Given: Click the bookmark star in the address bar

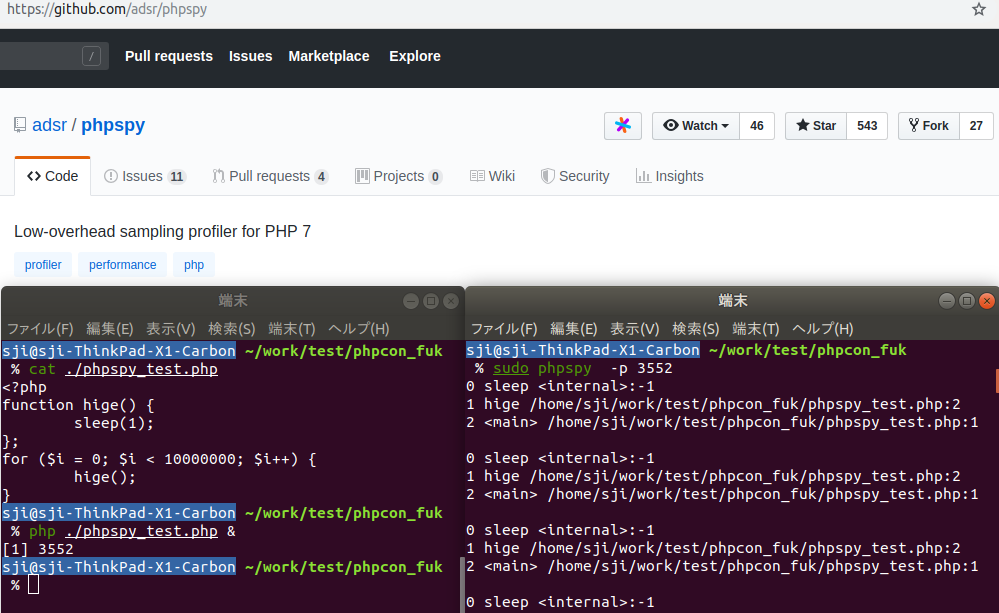Looking at the screenshot, I should (977, 9).
